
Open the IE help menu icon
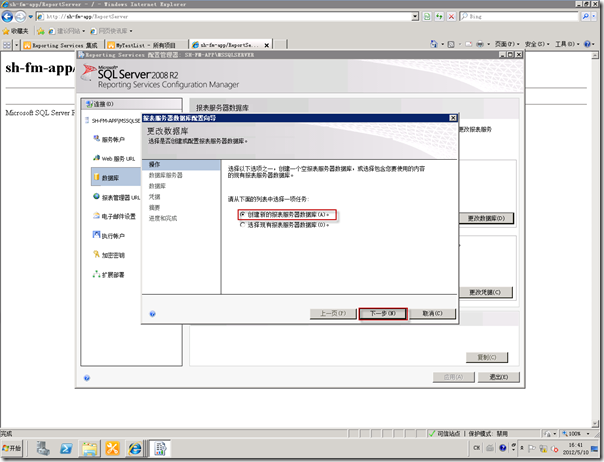(x=587, y=44)
